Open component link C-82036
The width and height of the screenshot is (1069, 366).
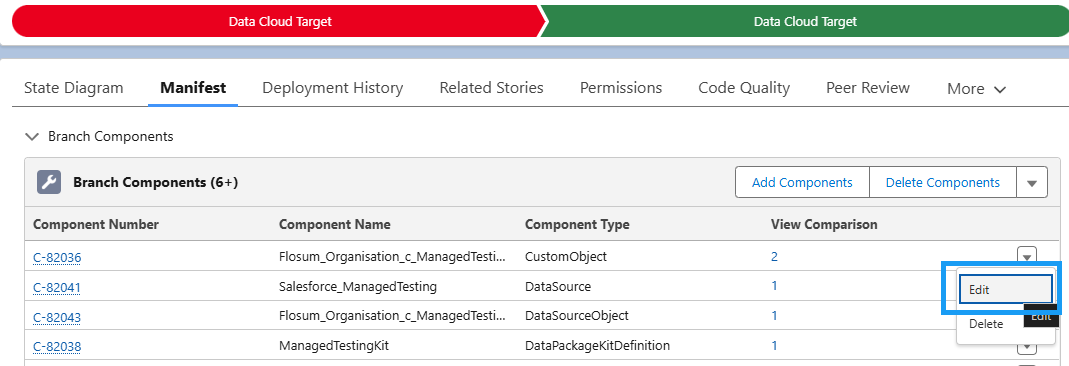click(57, 257)
